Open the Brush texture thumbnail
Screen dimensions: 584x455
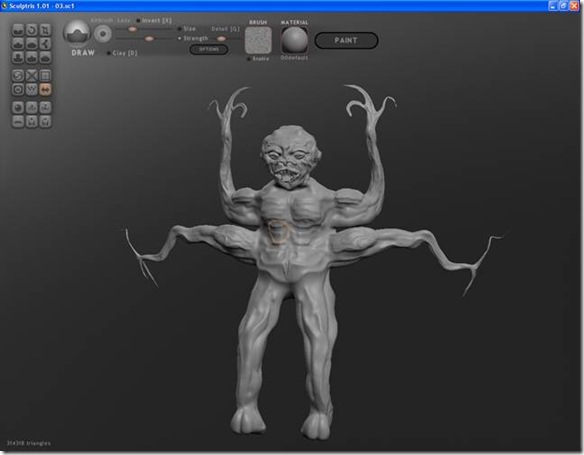click(258, 40)
